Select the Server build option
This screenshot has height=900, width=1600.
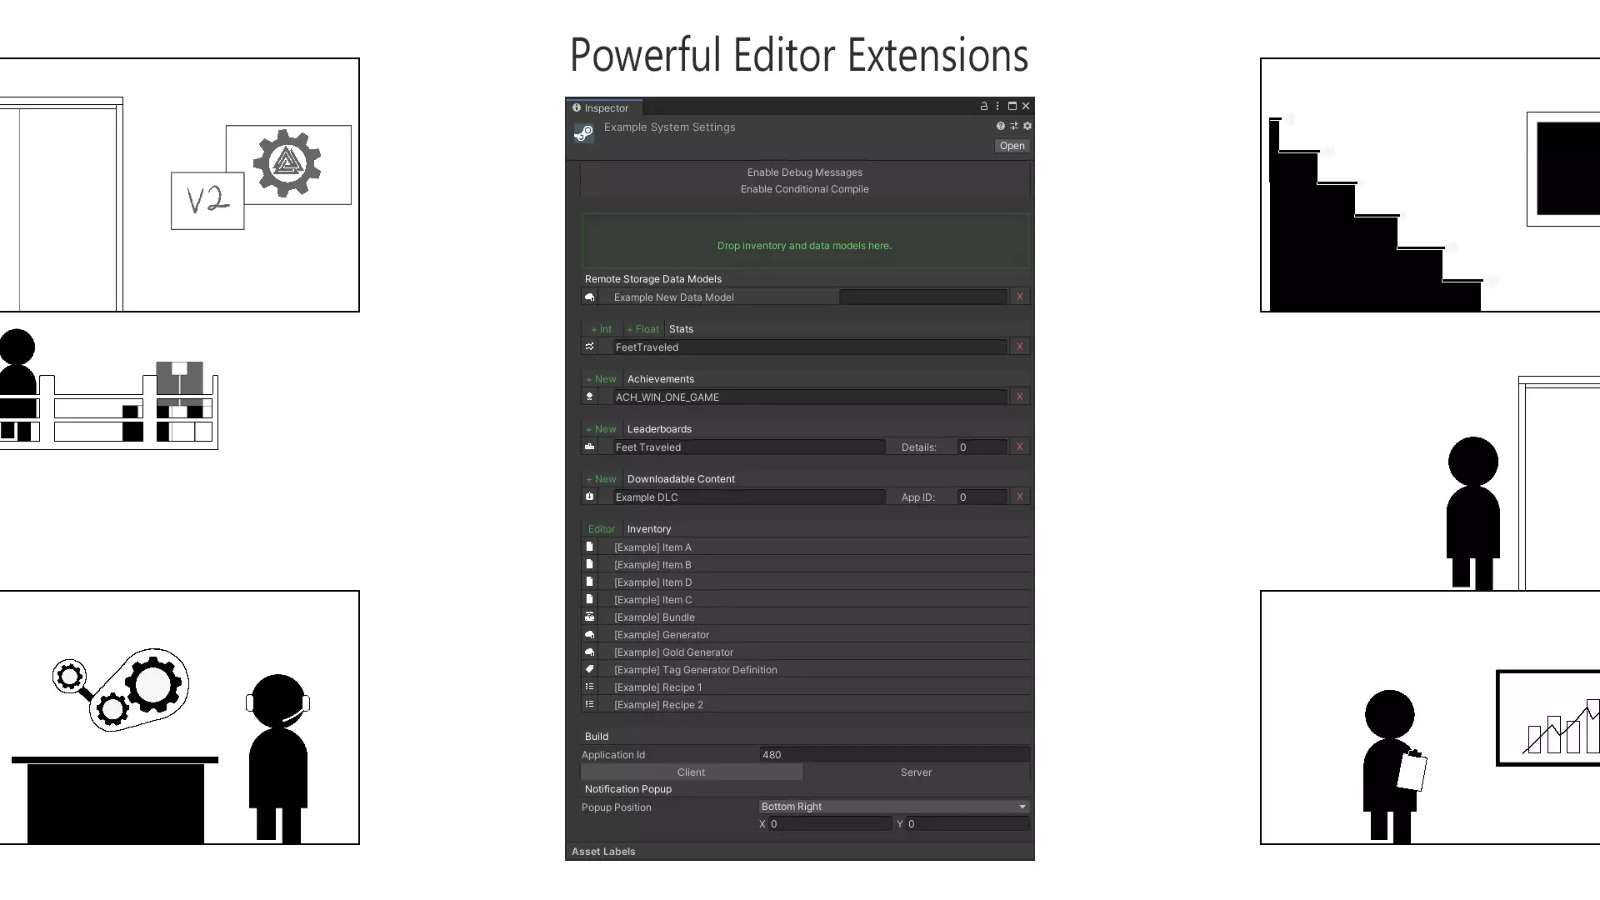(916, 772)
